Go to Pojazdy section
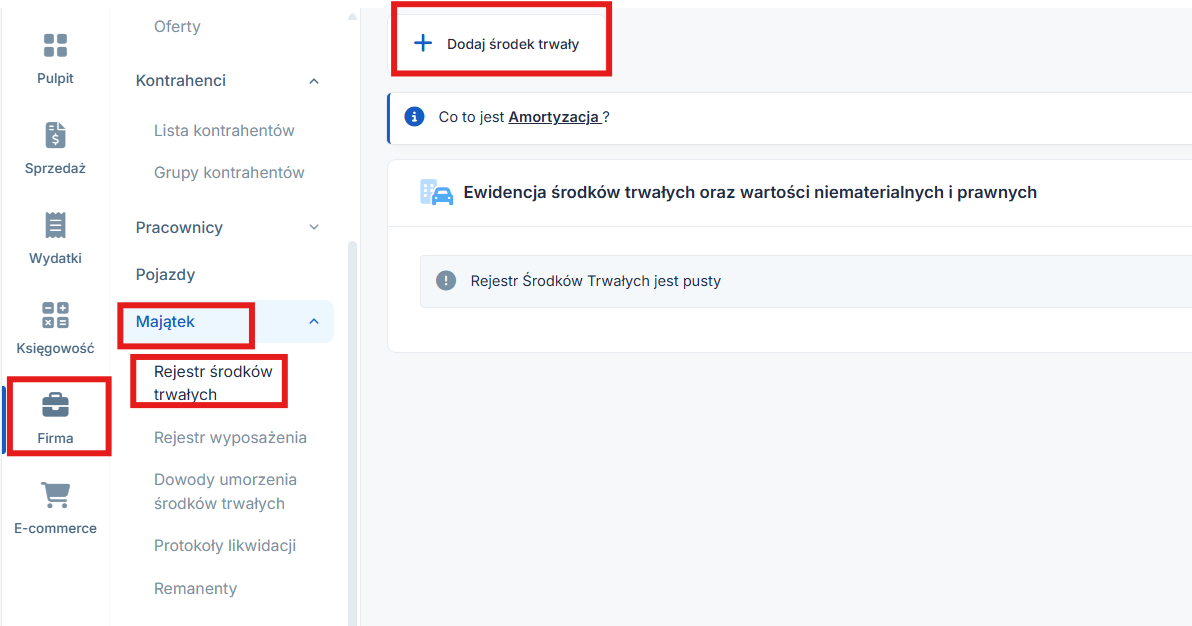Image resolution: width=1192 pixels, height=626 pixels. [x=165, y=274]
